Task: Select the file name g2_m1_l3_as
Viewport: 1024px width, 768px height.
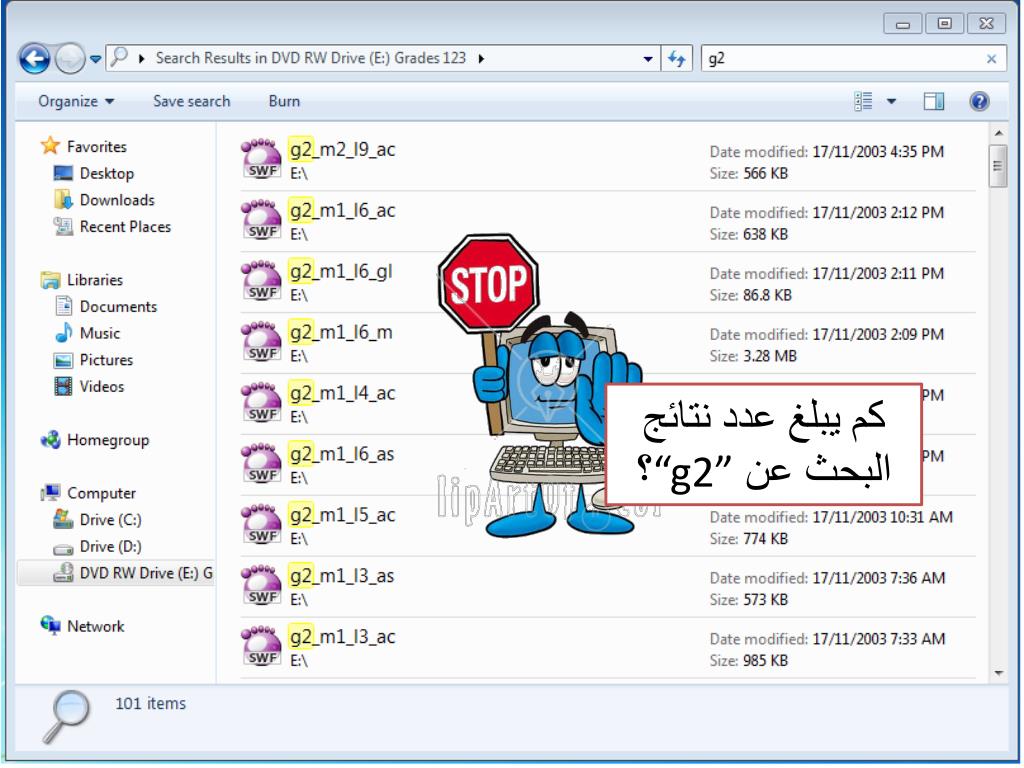Action: click(x=342, y=575)
